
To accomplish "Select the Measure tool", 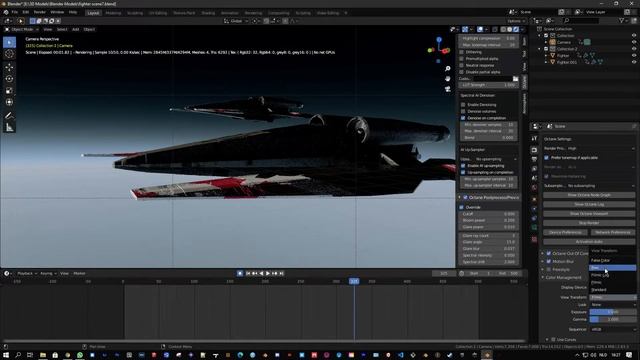I will tap(9, 128).
